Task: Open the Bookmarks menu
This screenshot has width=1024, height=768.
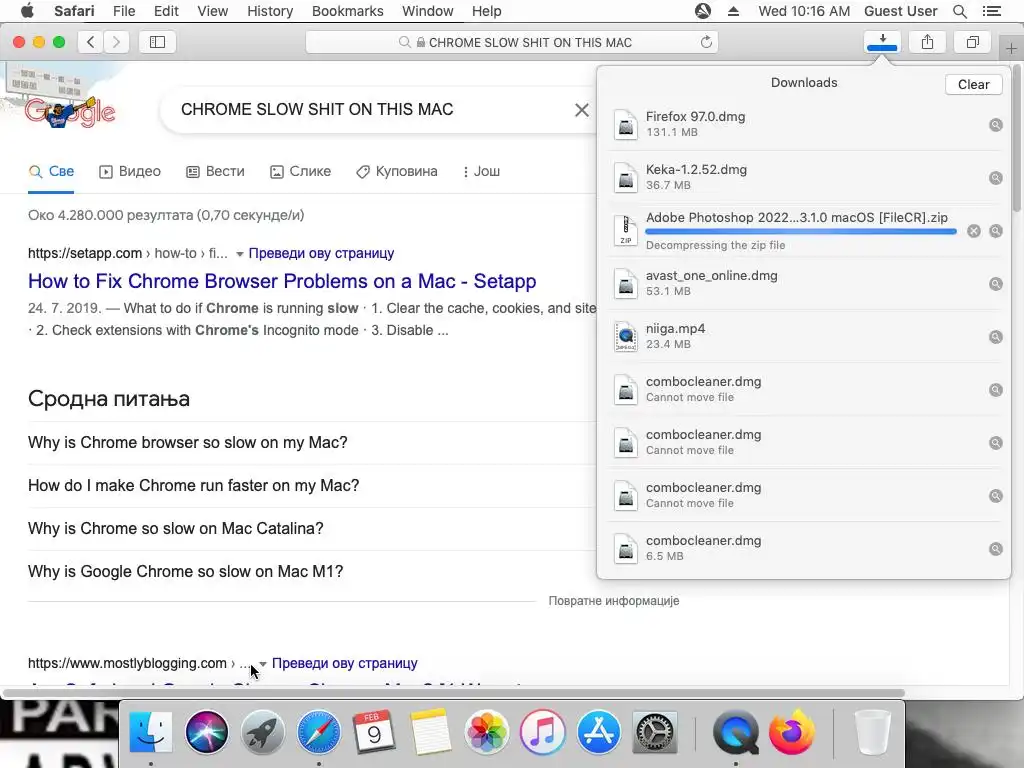Action: tap(347, 11)
